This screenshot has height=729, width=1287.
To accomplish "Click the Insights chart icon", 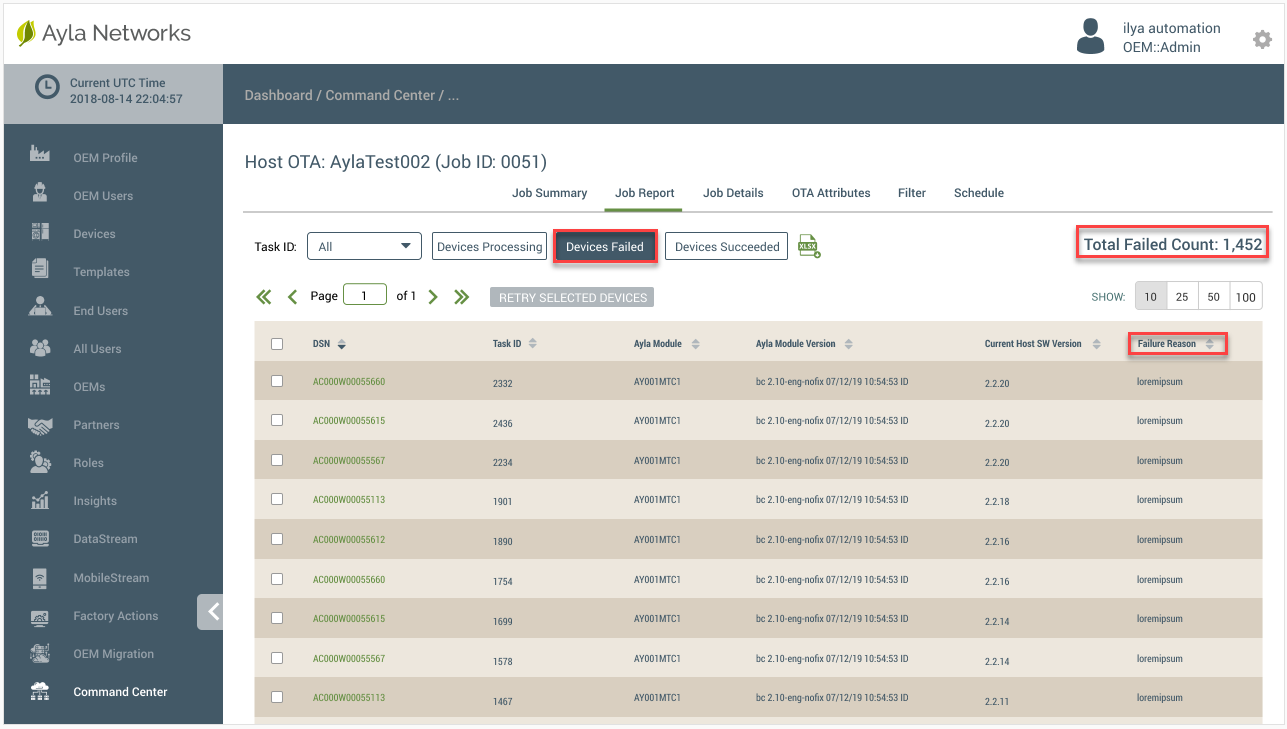I will (40, 500).
